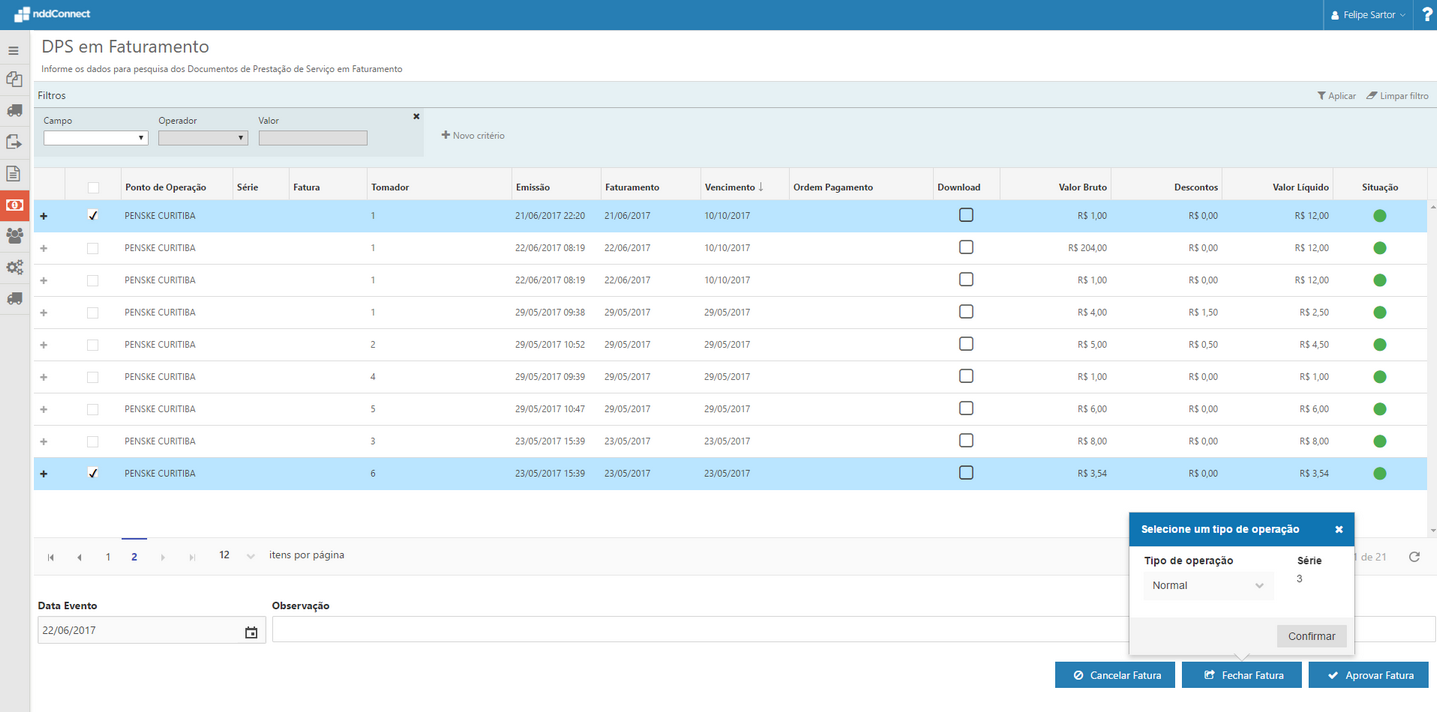
Task: Toggle the select-all checkbox in table header
Action: click(x=93, y=187)
